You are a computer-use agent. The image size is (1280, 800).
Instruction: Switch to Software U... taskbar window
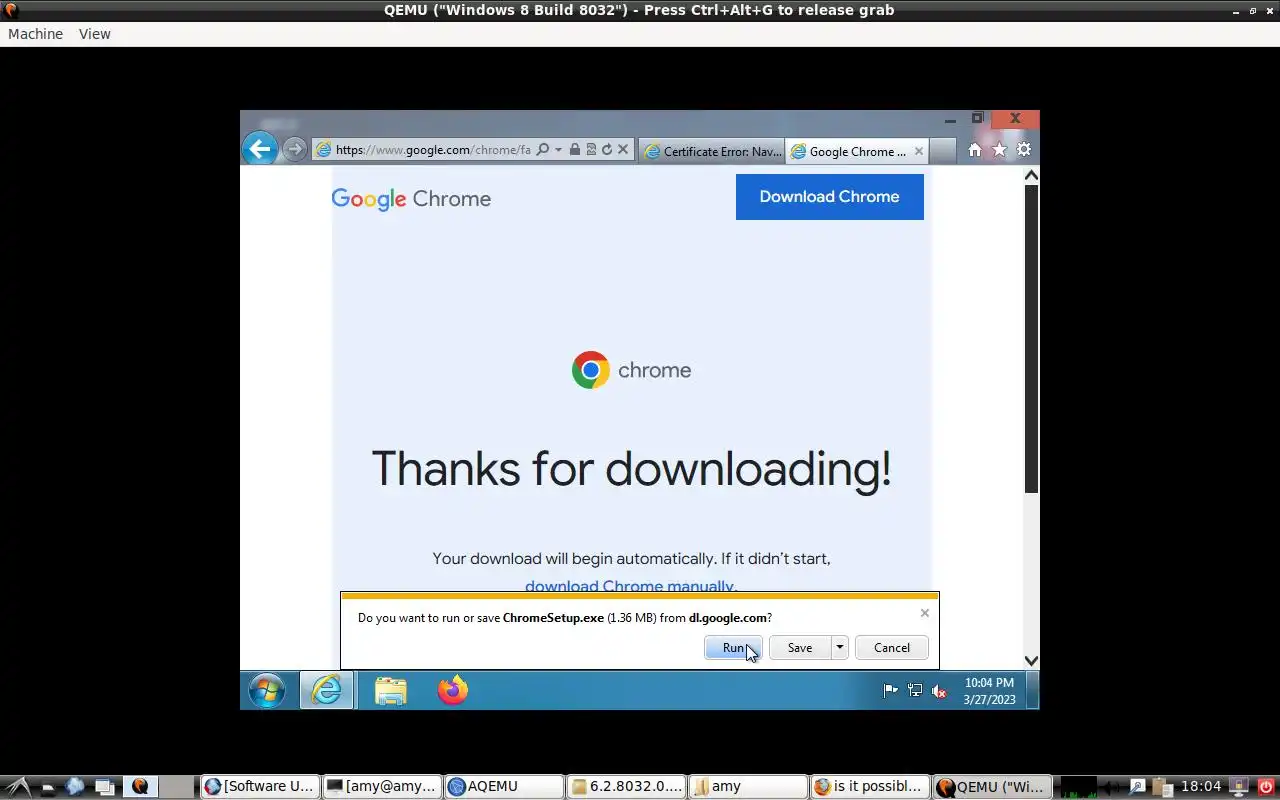[x=260, y=787]
